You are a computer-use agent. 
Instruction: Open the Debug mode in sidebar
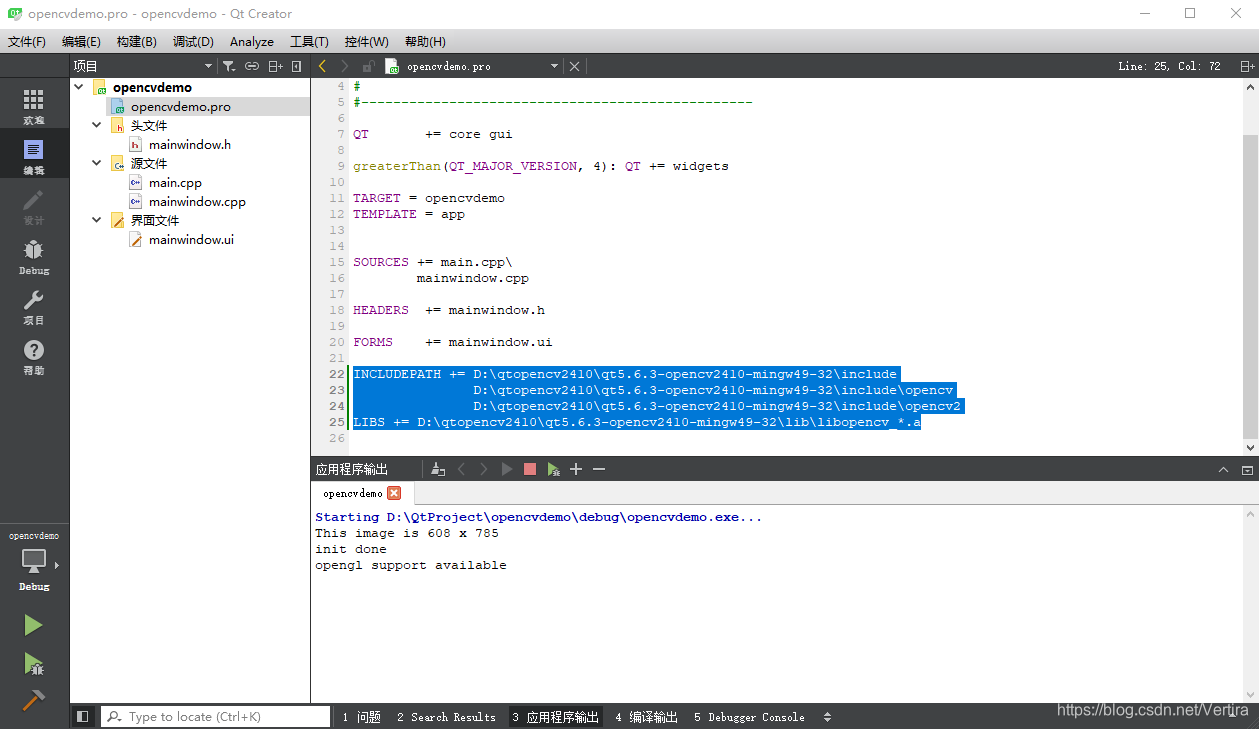tap(34, 256)
